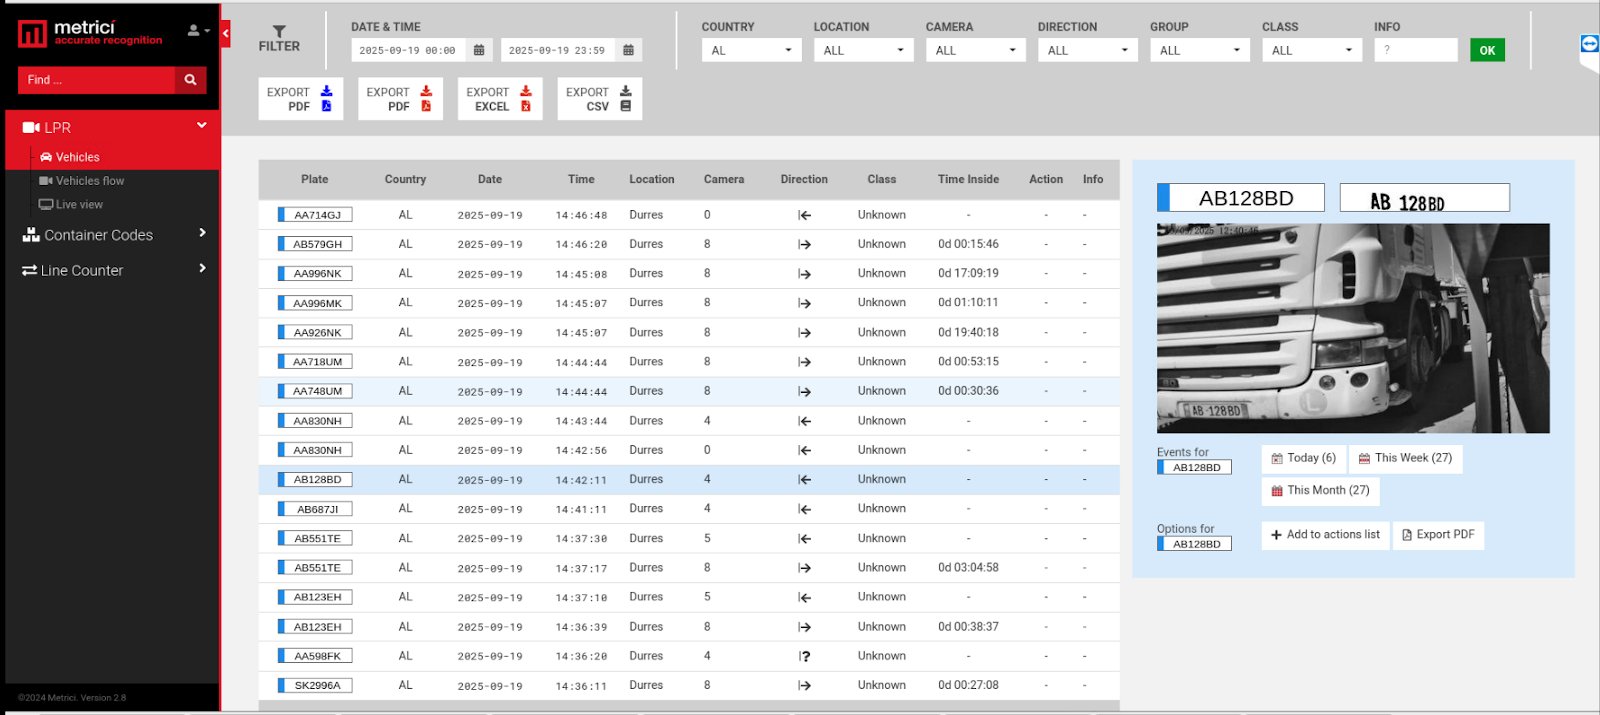Image resolution: width=1600 pixels, height=715 pixels.
Task: Open Vehicles flow in the sidebar
Action: [89, 181]
